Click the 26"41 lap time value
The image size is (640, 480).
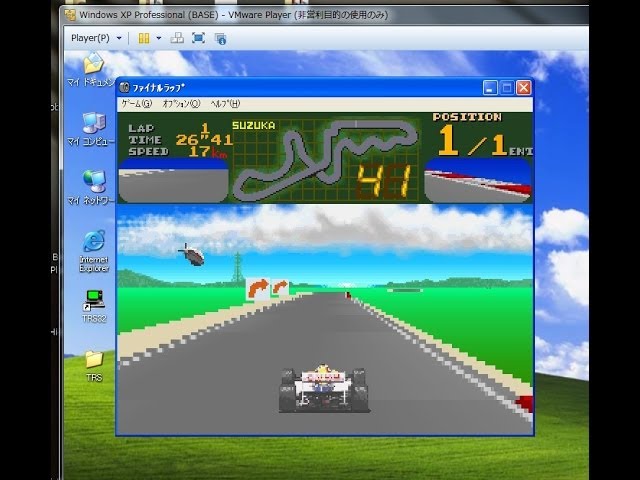[204, 140]
